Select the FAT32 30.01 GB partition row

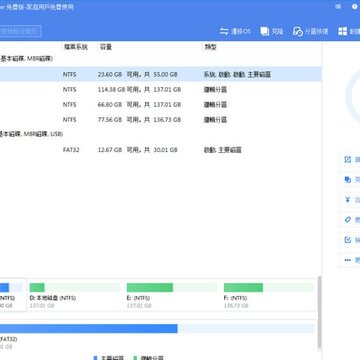point(160,150)
